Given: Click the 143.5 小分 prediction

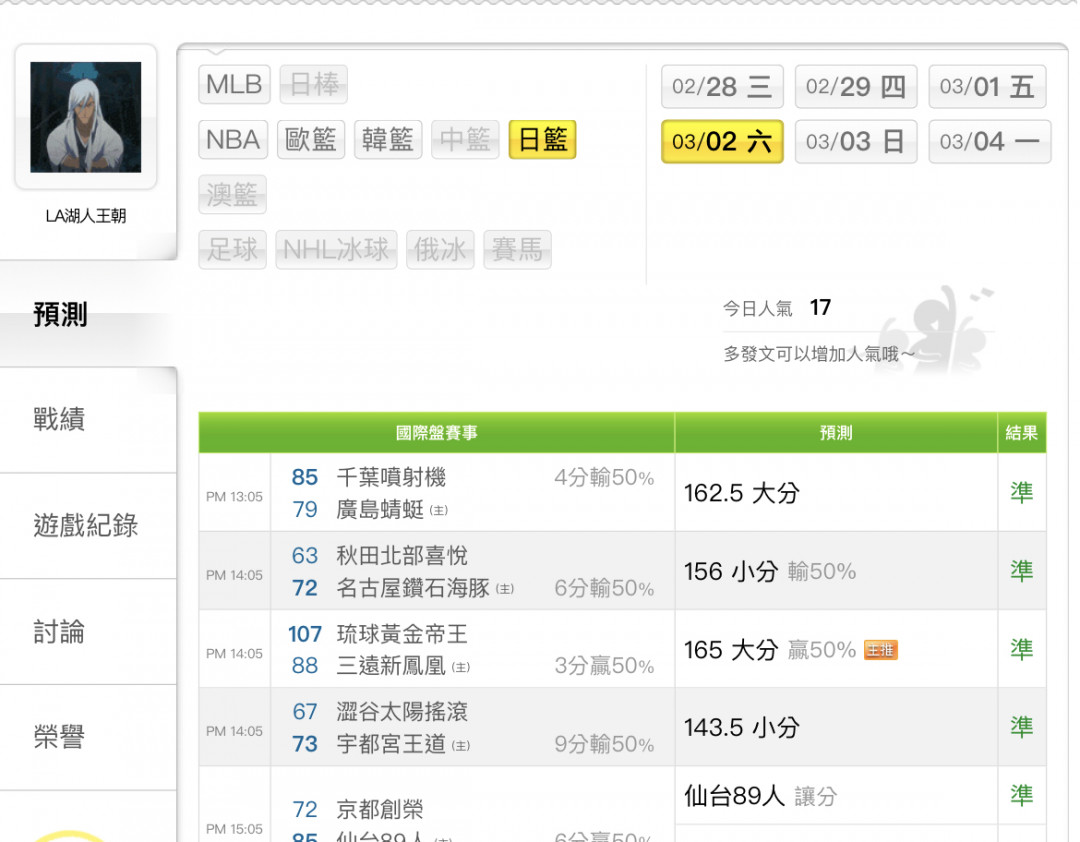Looking at the screenshot, I should pos(742,728).
